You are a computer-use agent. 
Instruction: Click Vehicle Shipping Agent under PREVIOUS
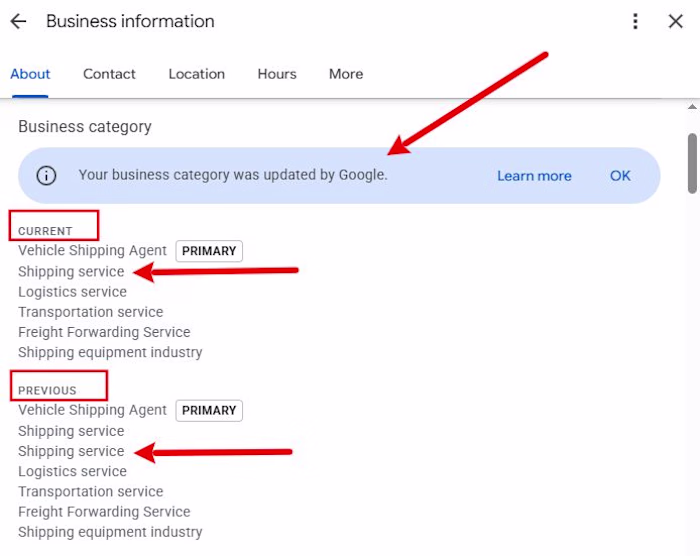[x=92, y=410]
